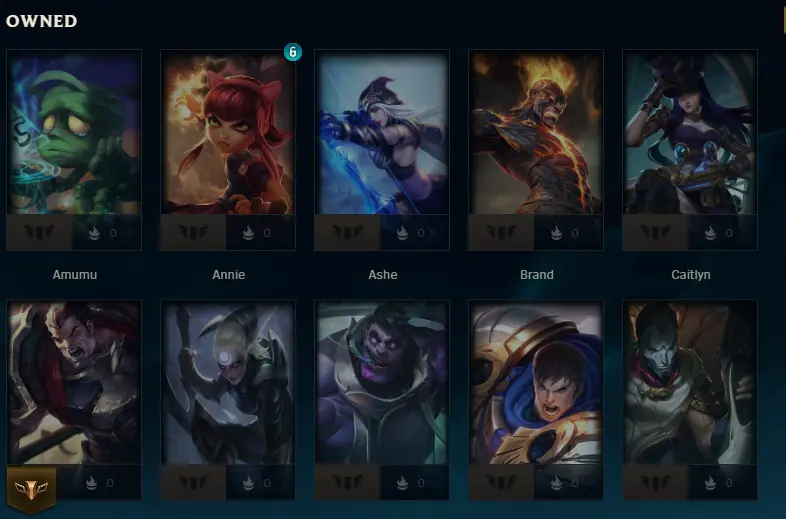Click the Brand name label

pos(537,275)
